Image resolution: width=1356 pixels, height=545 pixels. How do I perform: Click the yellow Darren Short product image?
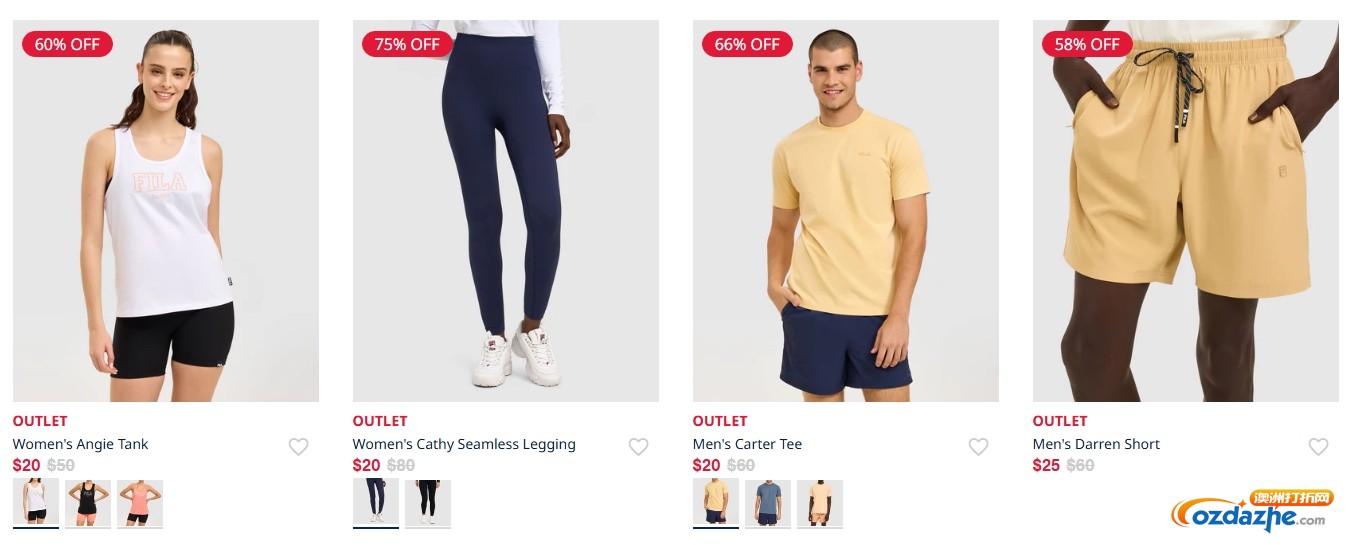pos(1186,211)
